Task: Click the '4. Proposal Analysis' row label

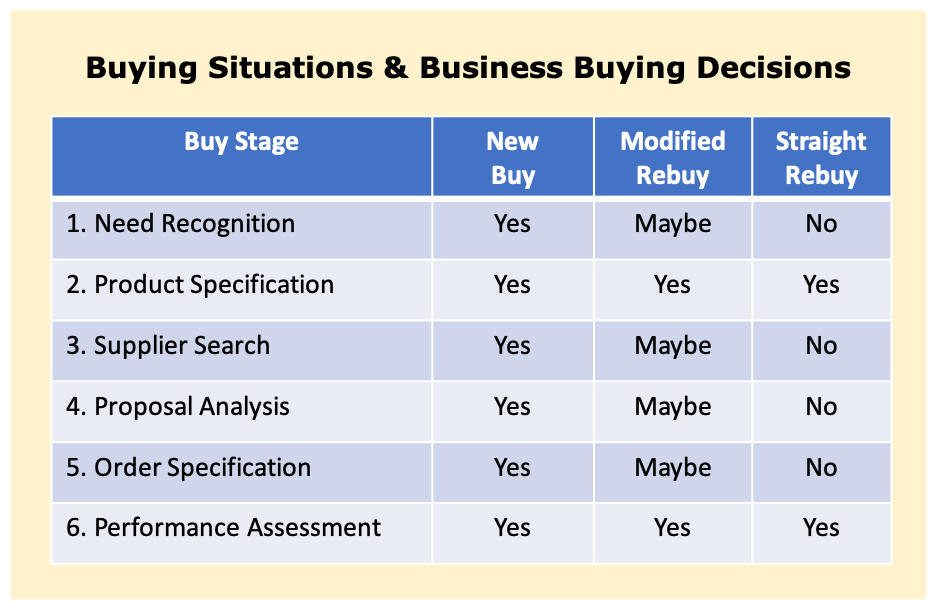Action: point(177,407)
